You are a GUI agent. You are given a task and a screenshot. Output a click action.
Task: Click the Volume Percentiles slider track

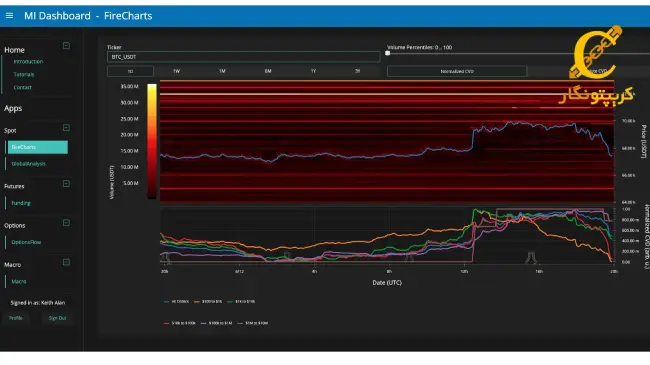(518, 53)
